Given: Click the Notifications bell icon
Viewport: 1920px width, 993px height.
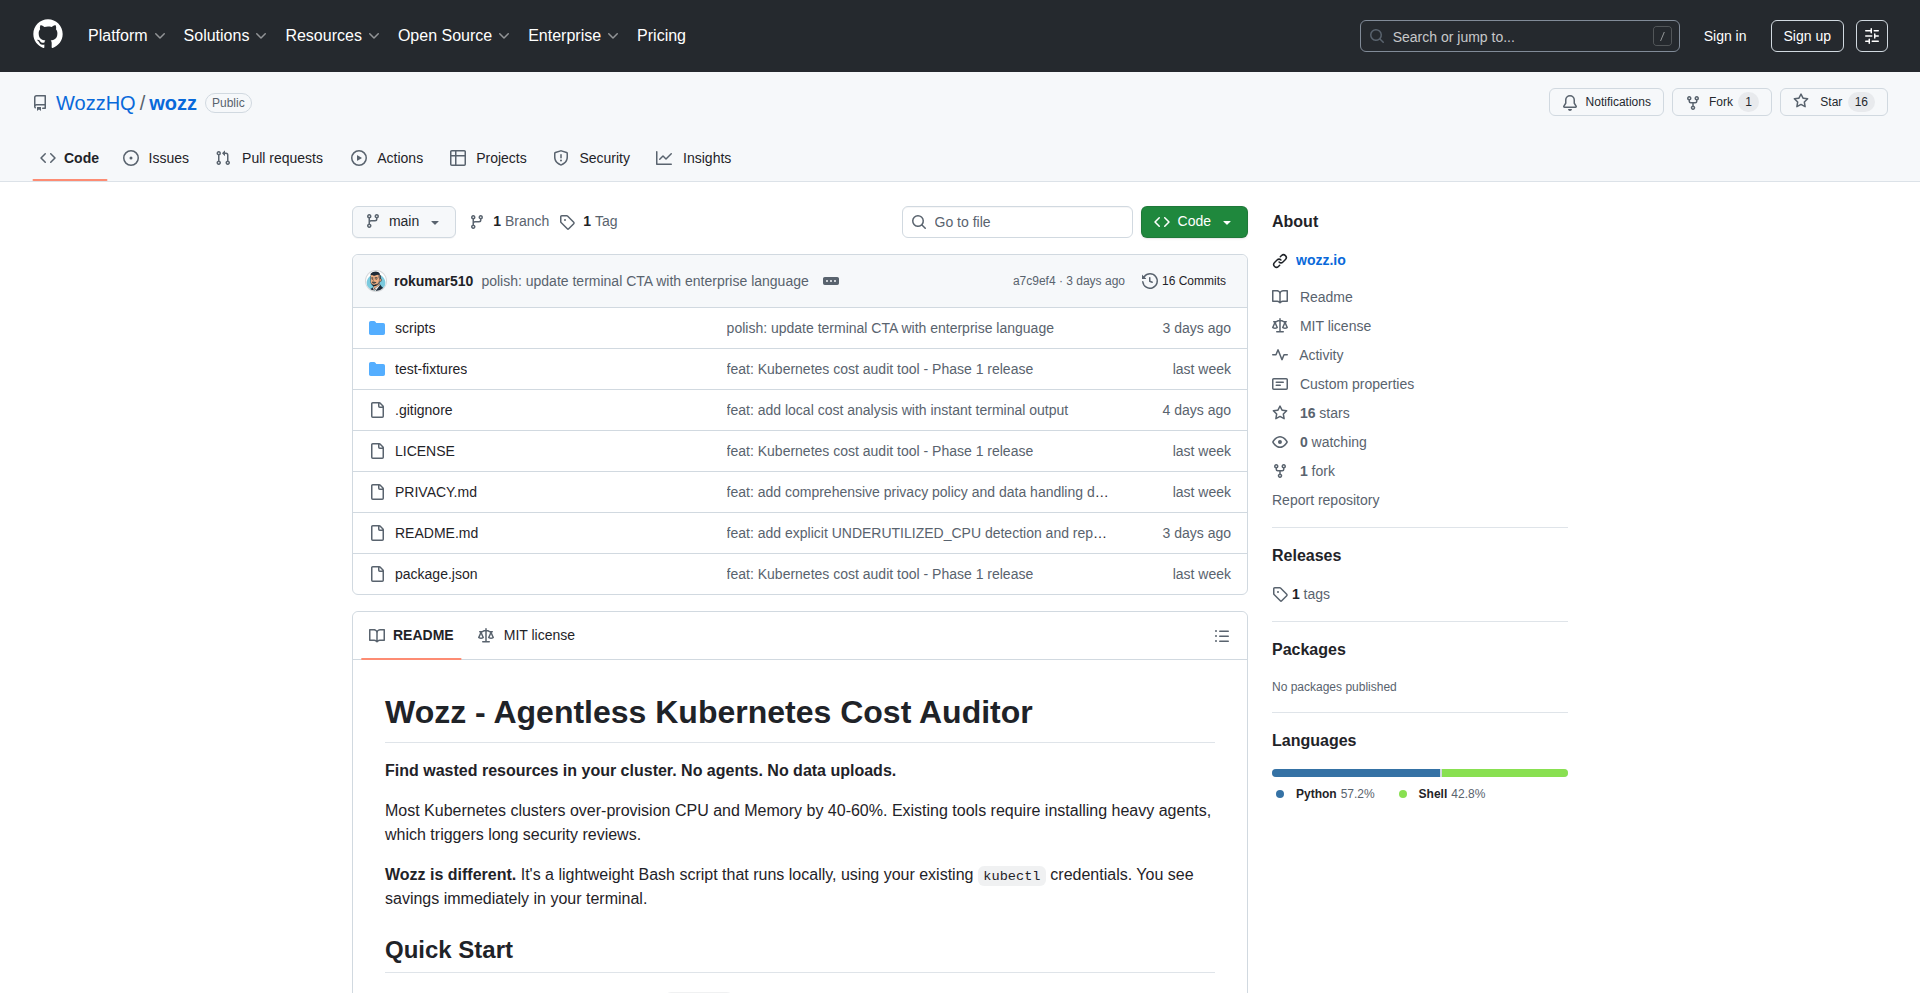Looking at the screenshot, I should pos(1570,101).
